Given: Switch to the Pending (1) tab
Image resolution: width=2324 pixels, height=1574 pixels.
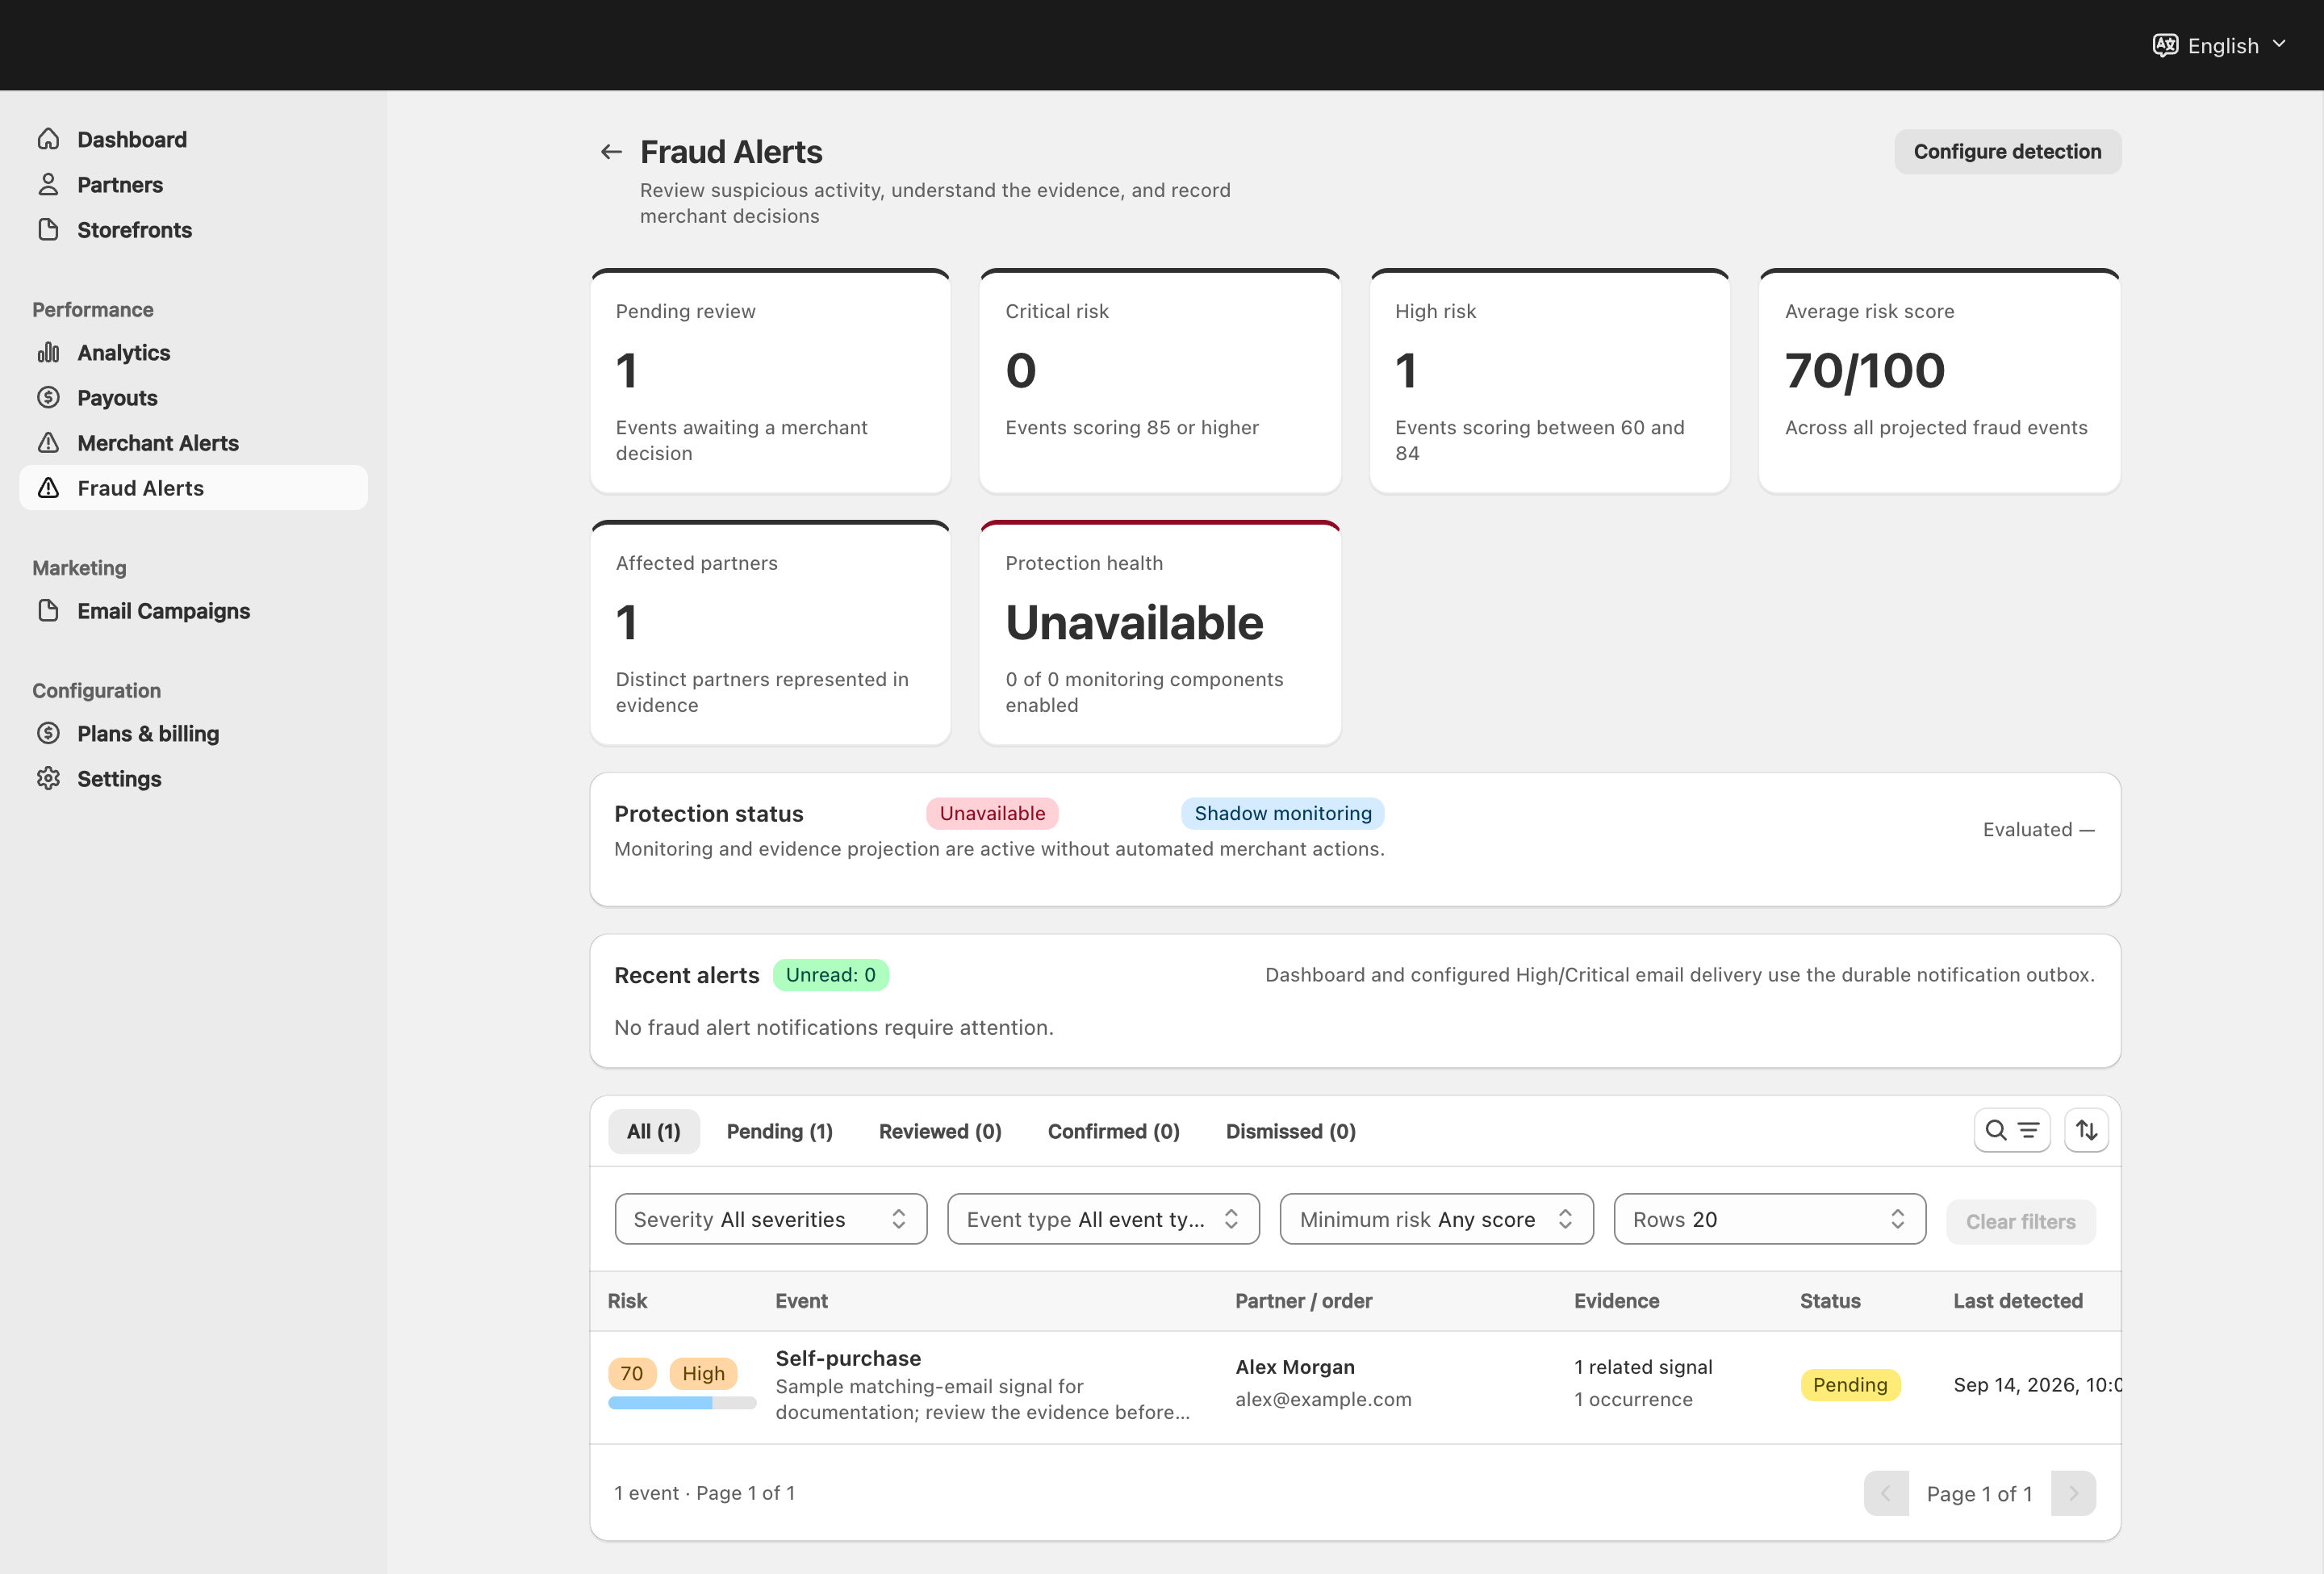Looking at the screenshot, I should pos(780,1131).
